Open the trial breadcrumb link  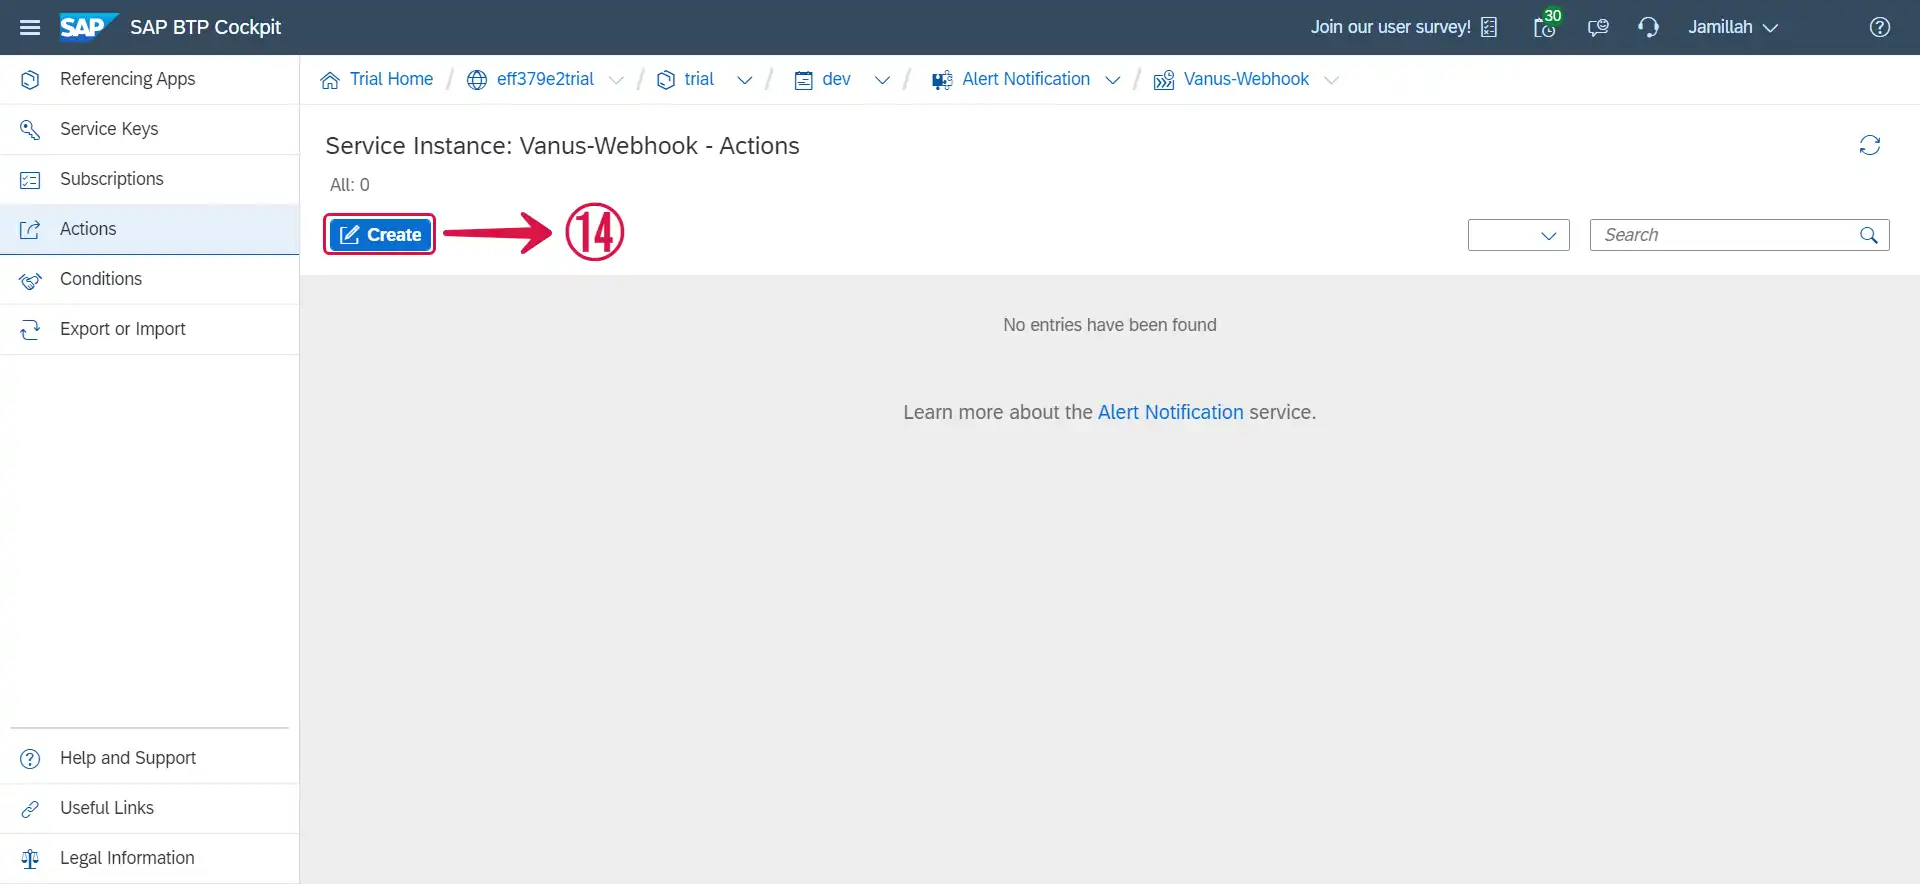(699, 79)
